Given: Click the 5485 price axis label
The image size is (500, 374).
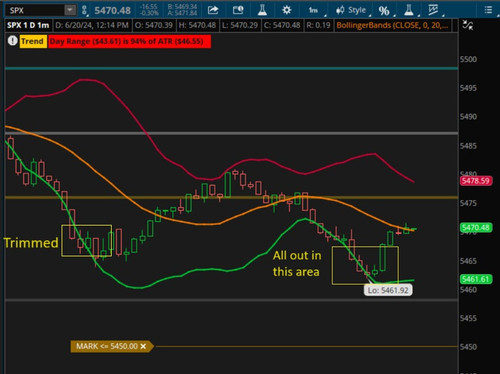Looking at the screenshot, I should tap(468, 146).
